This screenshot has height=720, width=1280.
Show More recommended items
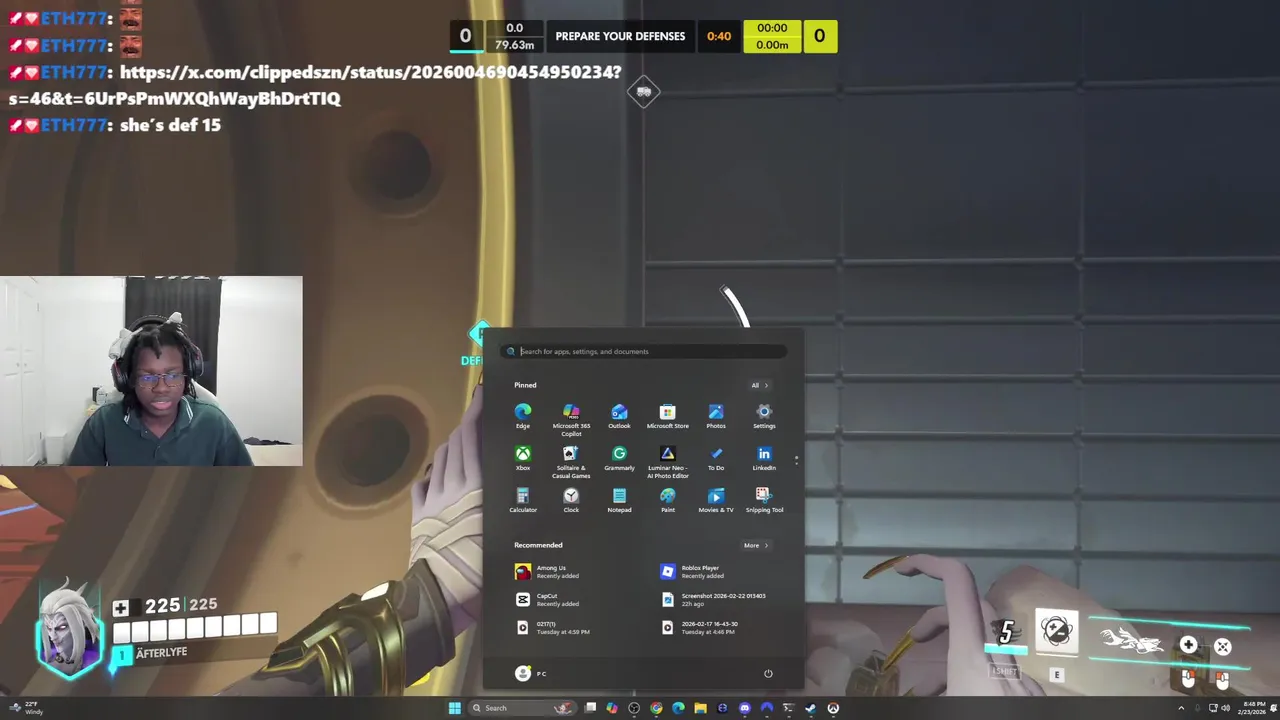click(x=756, y=545)
